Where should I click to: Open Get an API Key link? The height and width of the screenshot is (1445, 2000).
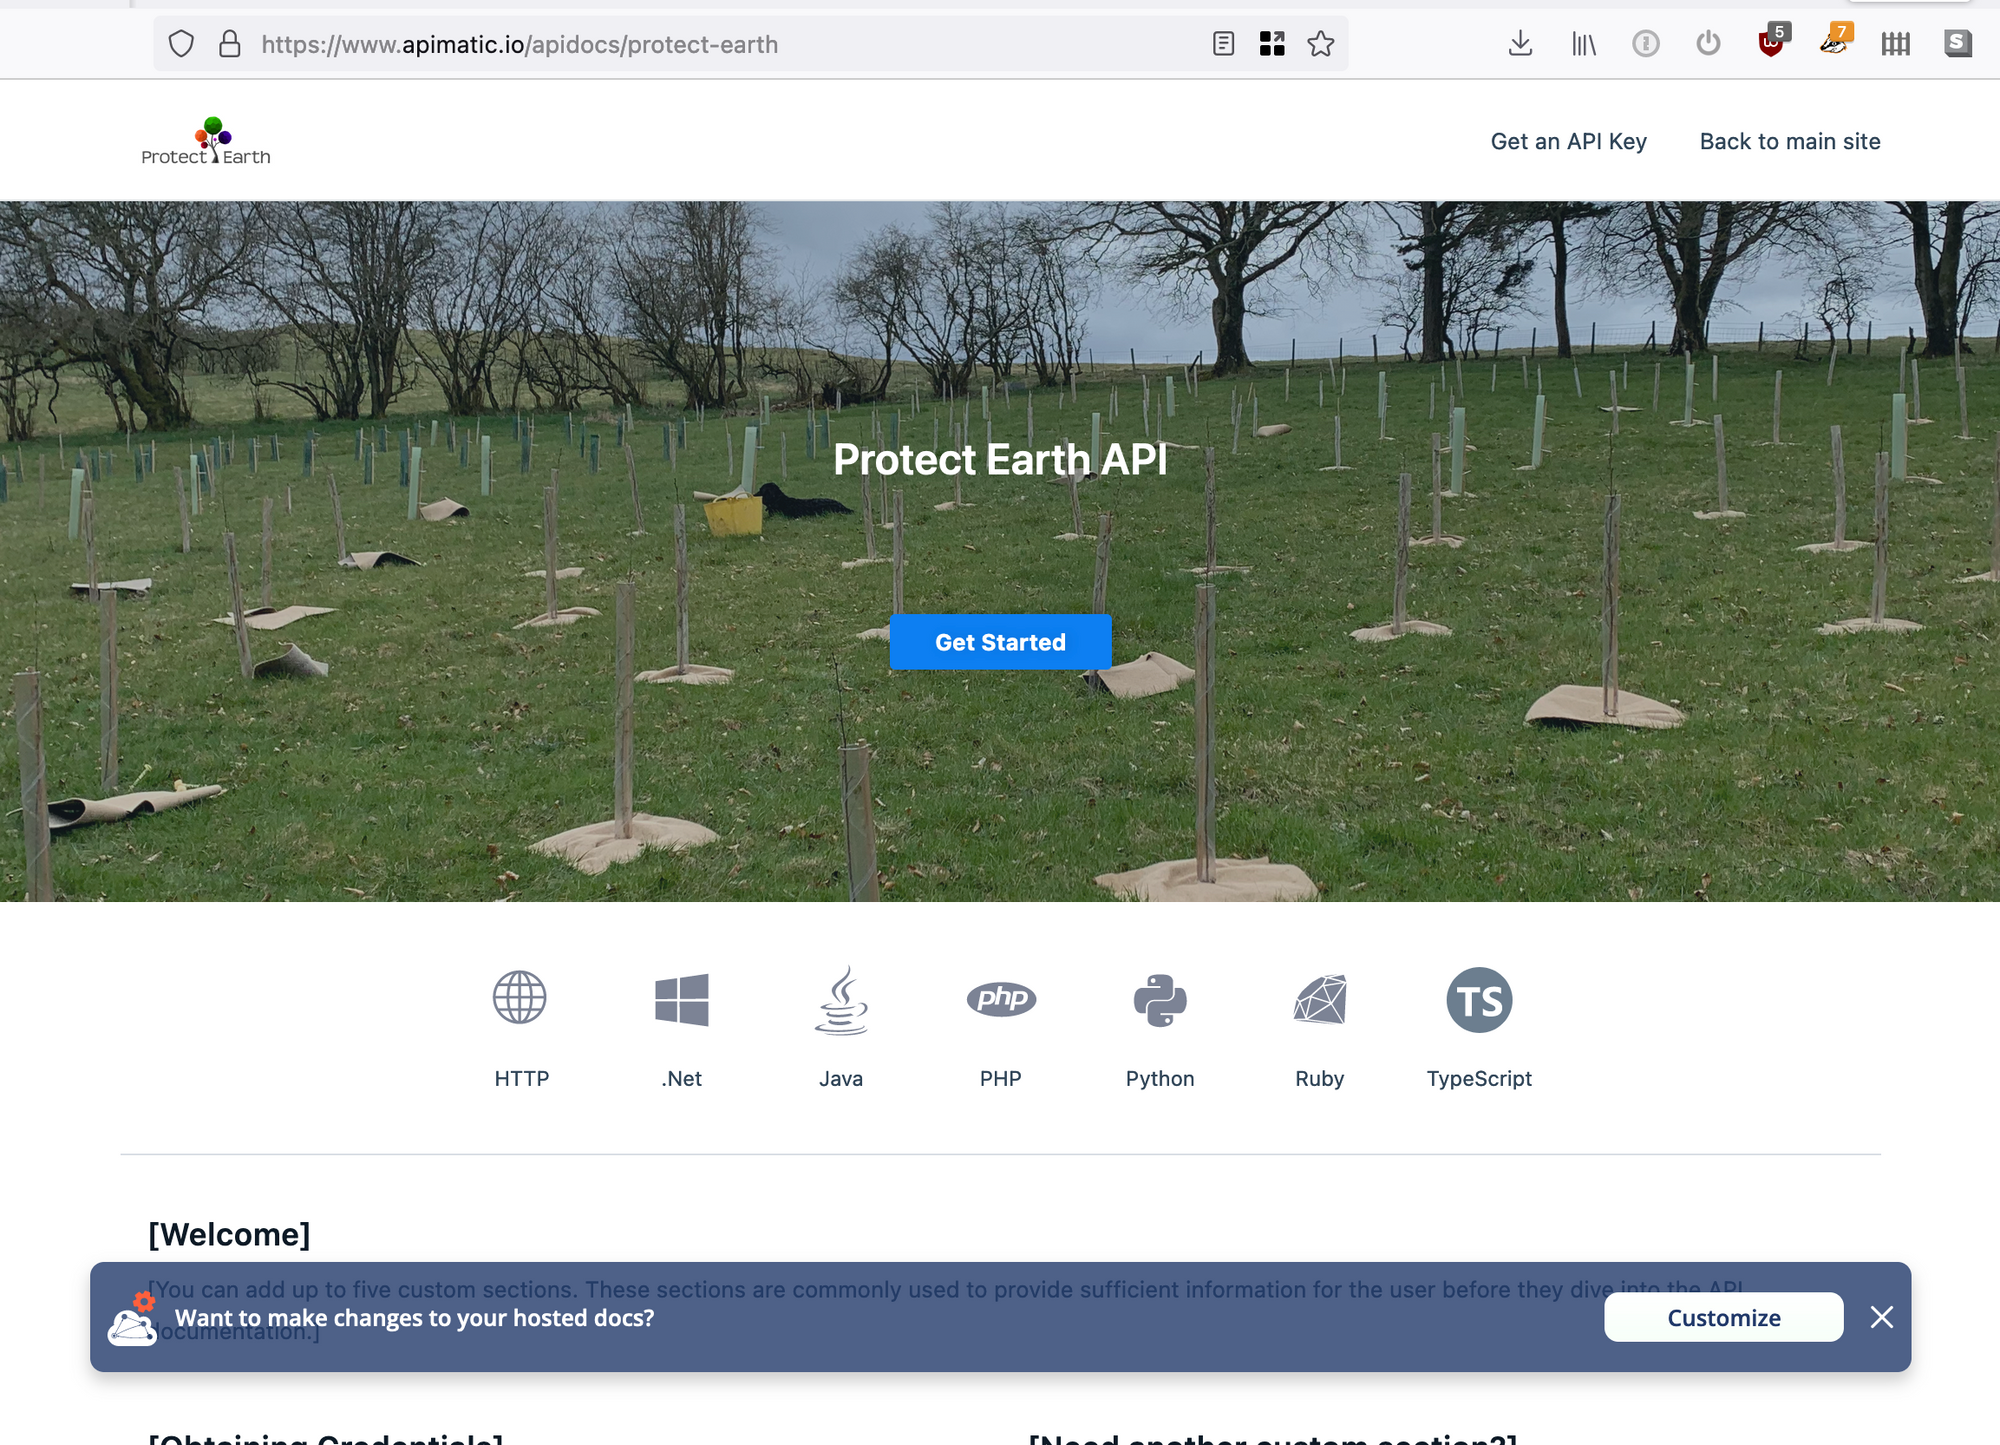pyautogui.click(x=1568, y=141)
